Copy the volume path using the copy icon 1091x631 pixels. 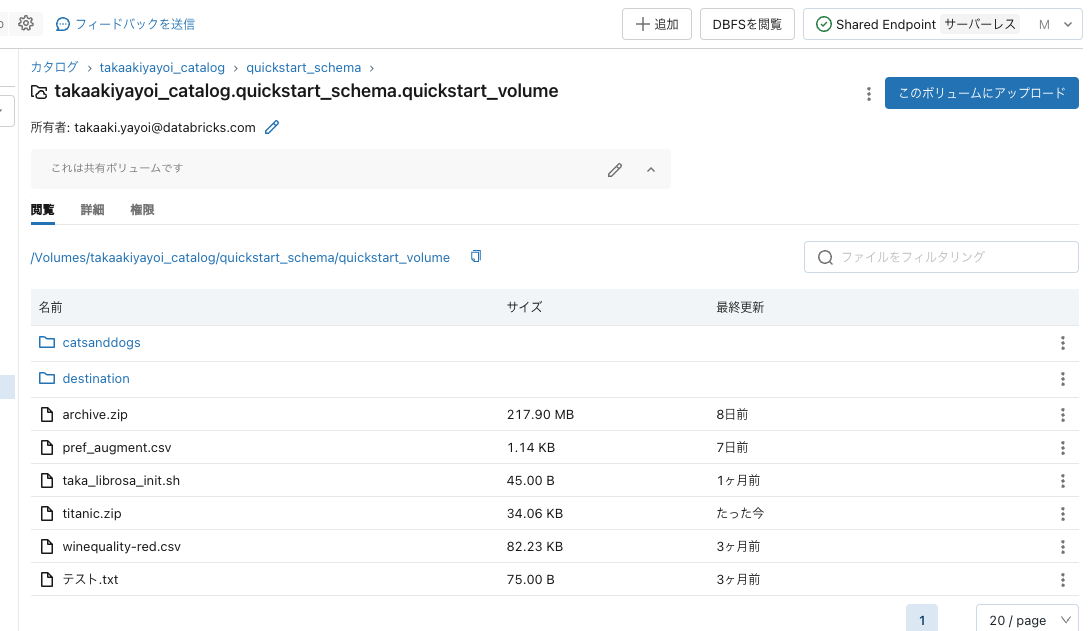(x=475, y=256)
